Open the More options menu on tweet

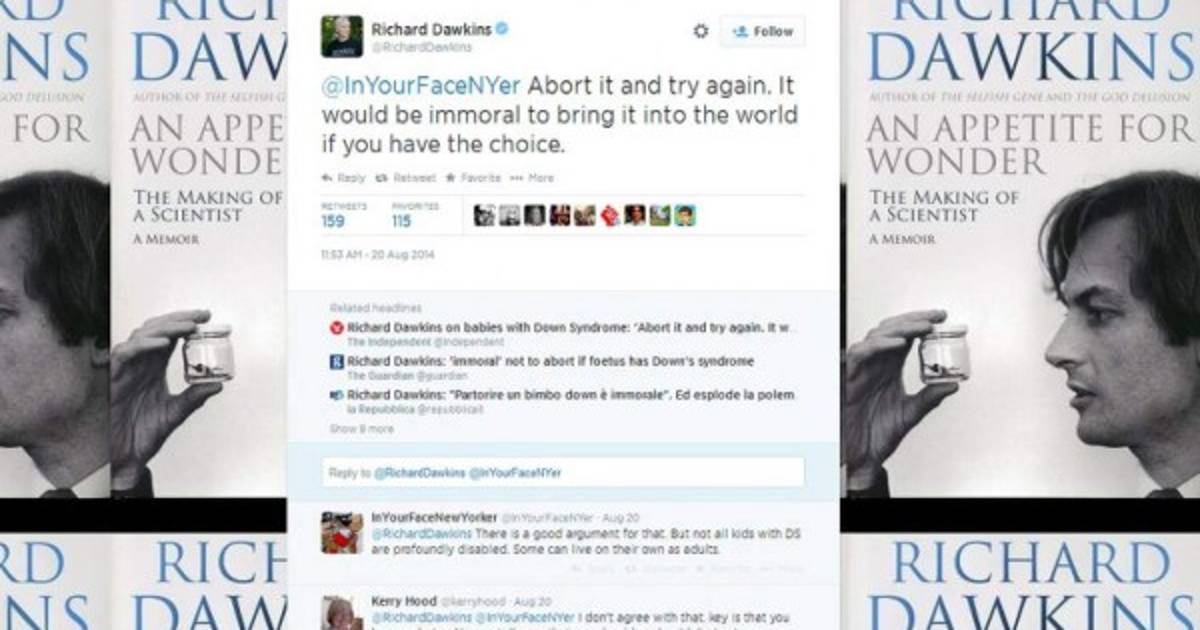(x=532, y=178)
